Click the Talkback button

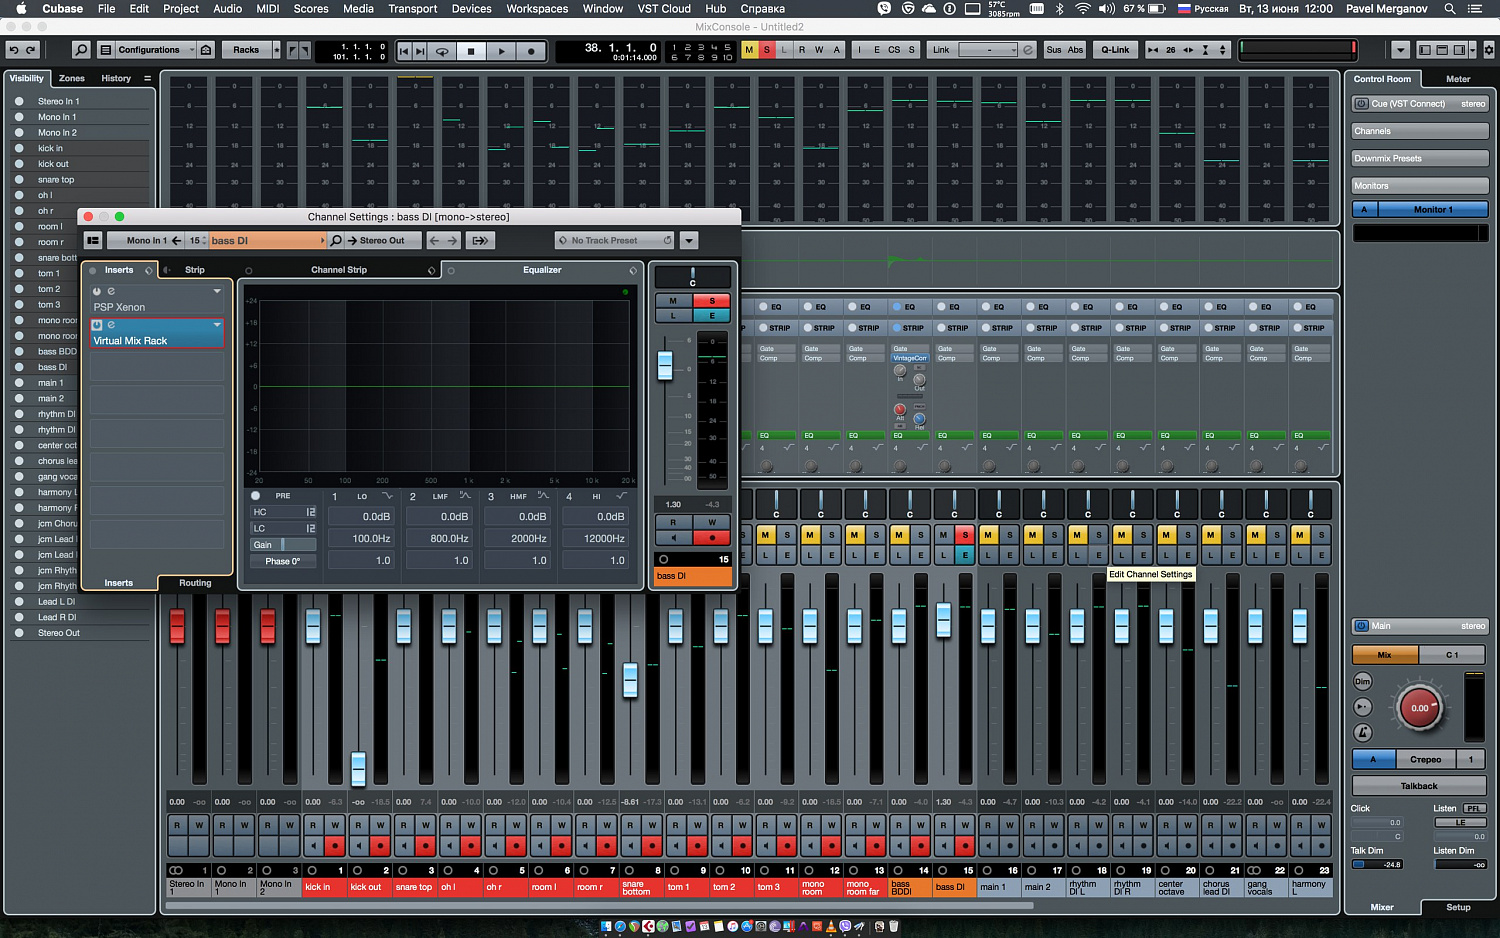[x=1419, y=786]
